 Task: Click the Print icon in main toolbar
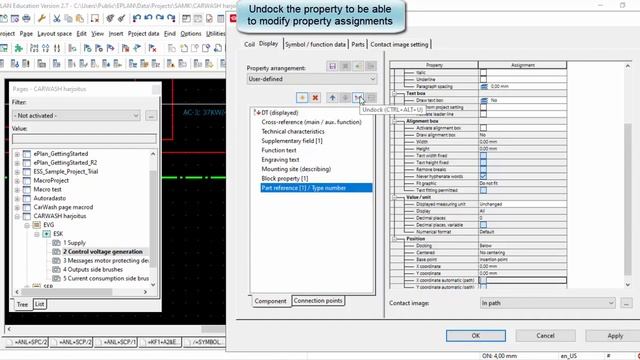[27, 18]
